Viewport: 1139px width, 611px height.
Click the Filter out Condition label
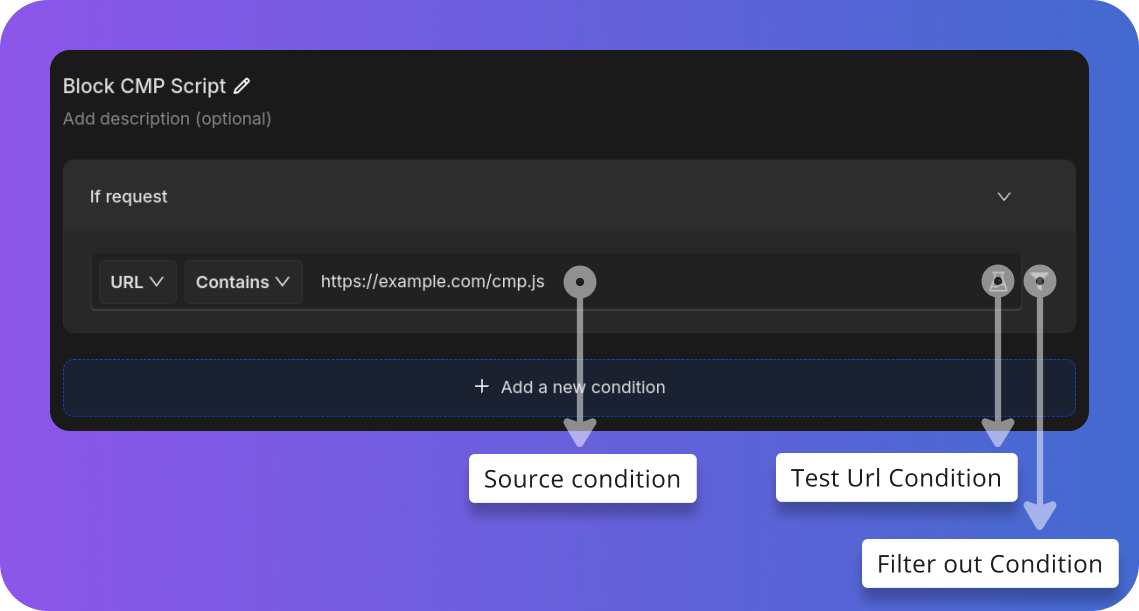989,563
